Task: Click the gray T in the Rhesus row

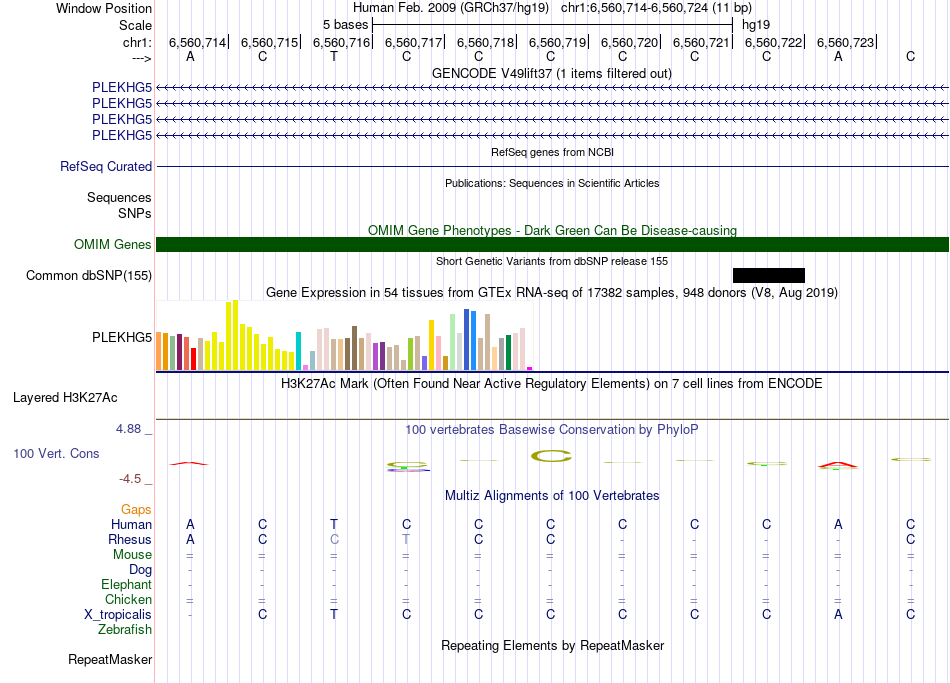Action: 406,539
